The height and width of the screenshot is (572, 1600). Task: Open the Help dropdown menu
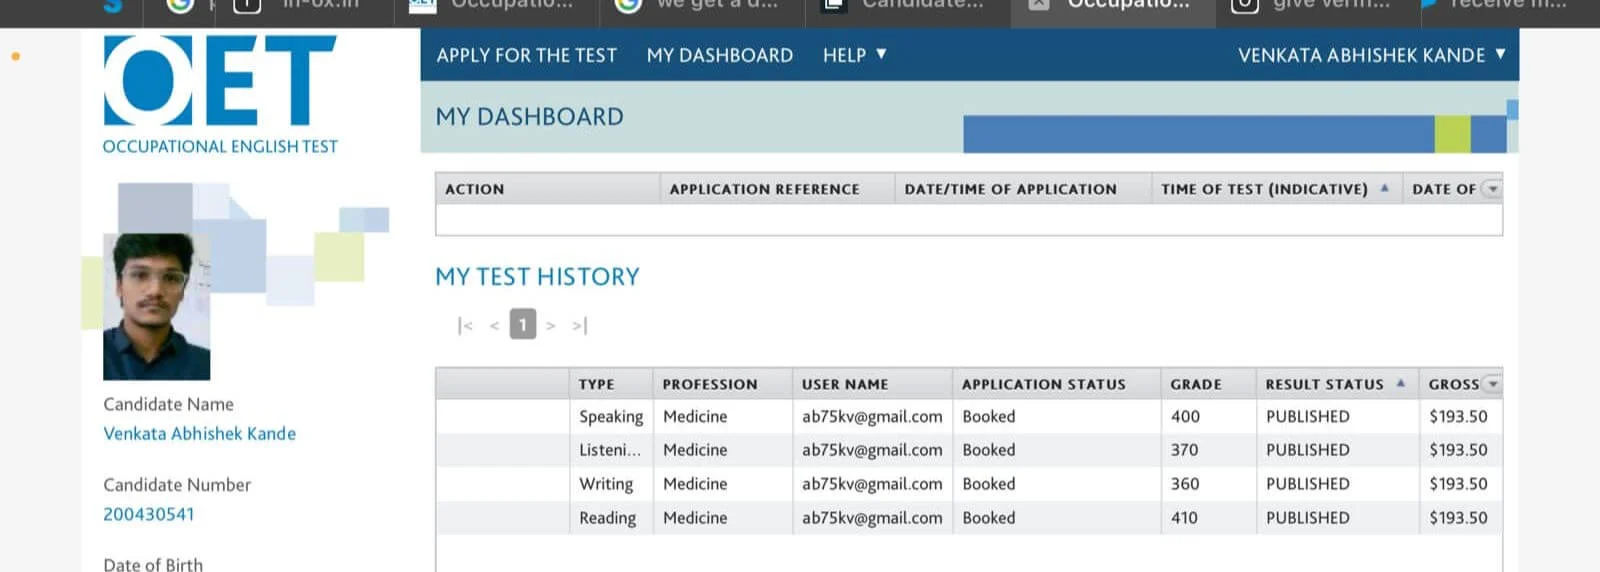point(854,55)
